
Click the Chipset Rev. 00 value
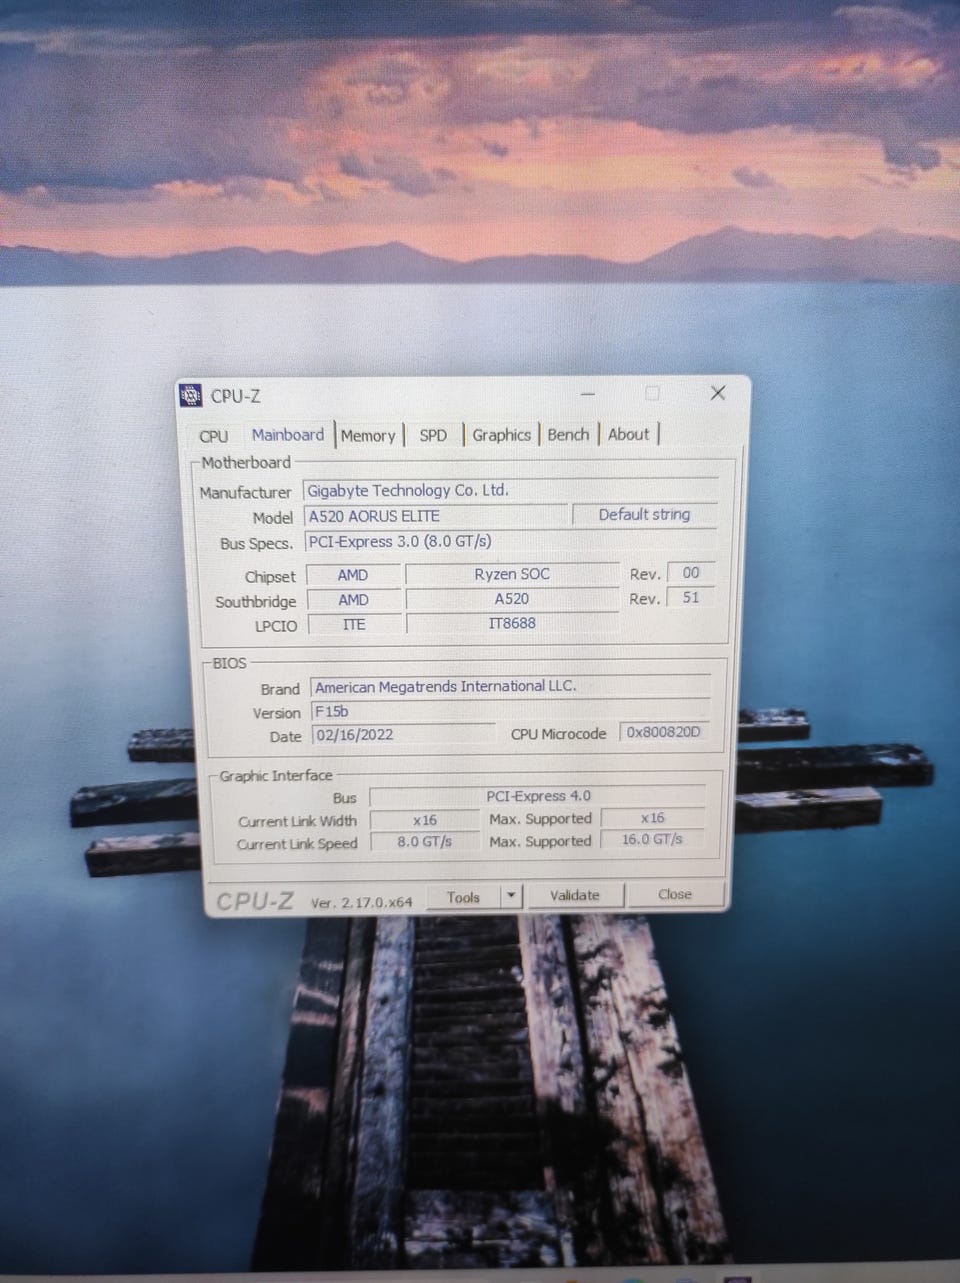pyautogui.click(x=691, y=573)
